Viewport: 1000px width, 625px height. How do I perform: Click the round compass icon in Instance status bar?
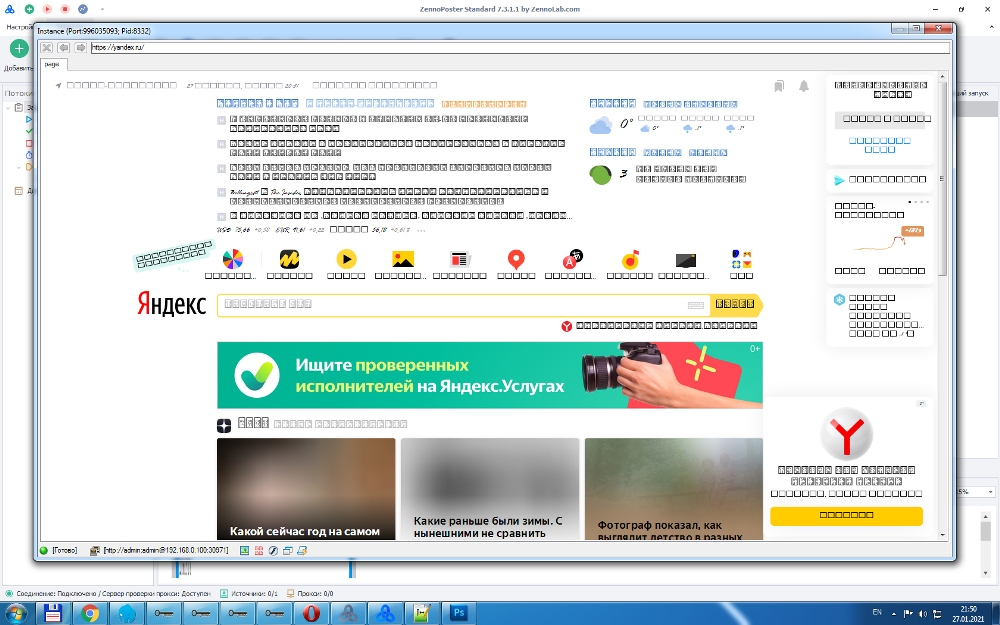coord(273,550)
